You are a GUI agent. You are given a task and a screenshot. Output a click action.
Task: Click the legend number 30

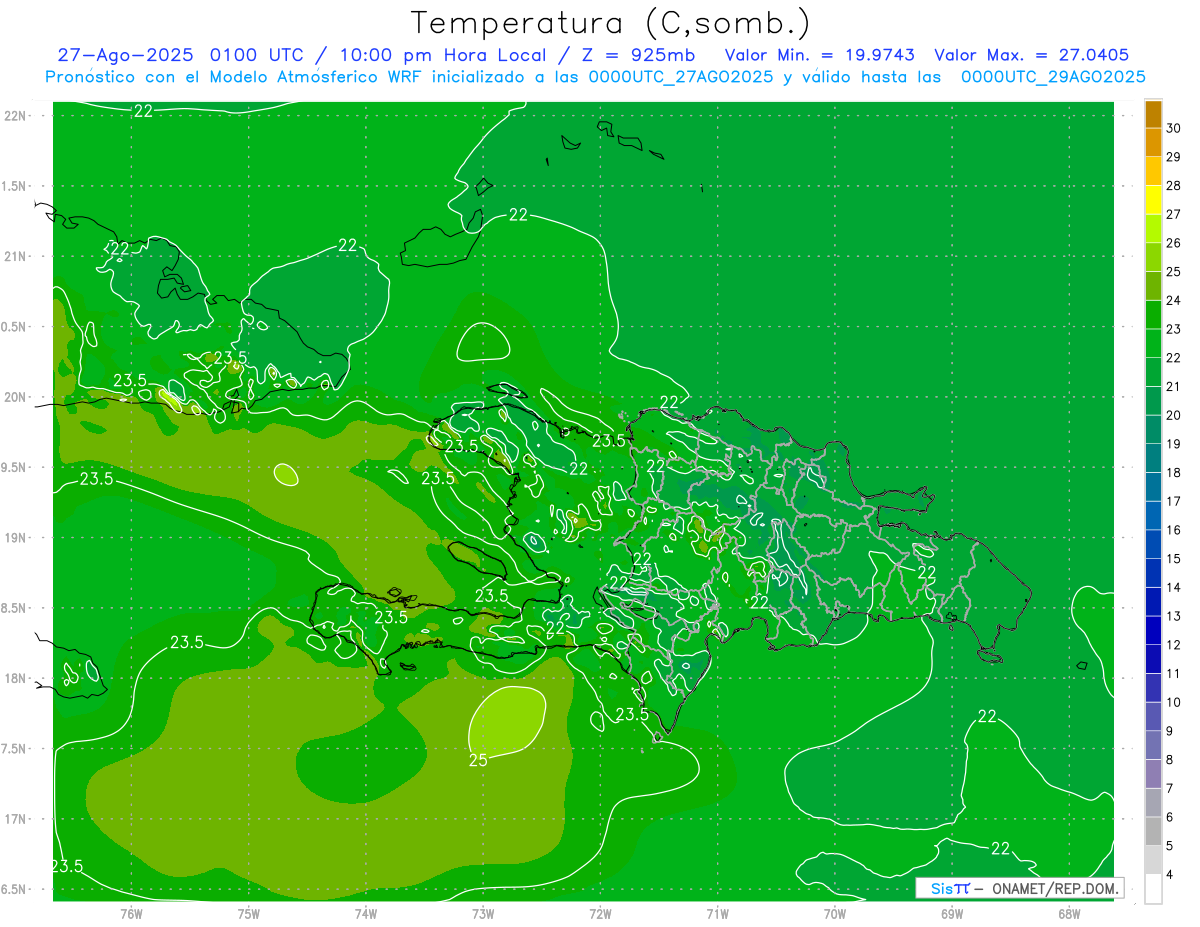coord(1174,128)
